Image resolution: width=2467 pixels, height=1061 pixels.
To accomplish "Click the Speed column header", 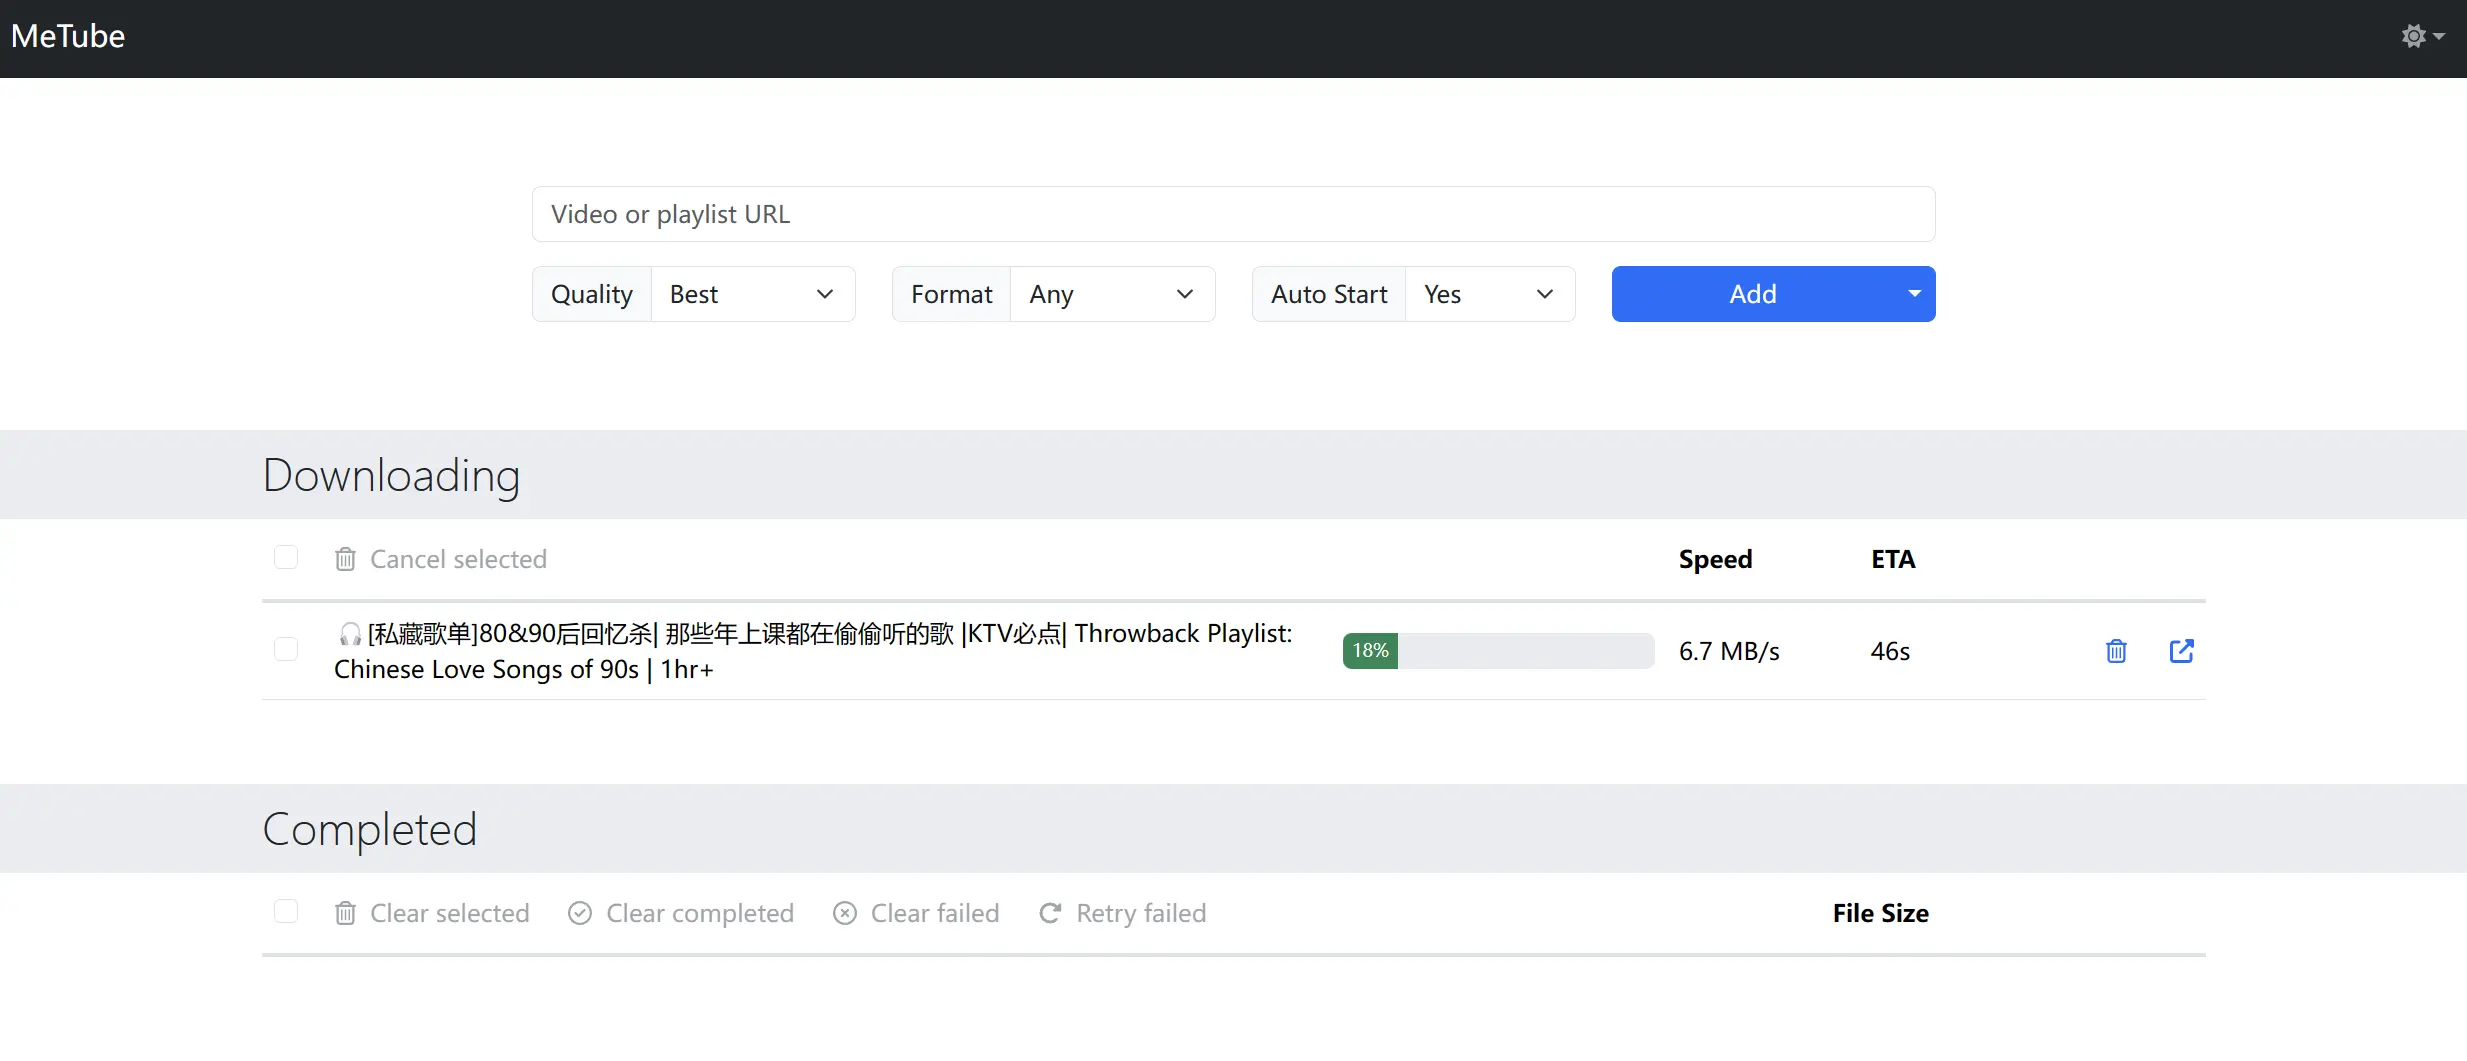I will pyautogui.click(x=1715, y=559).
